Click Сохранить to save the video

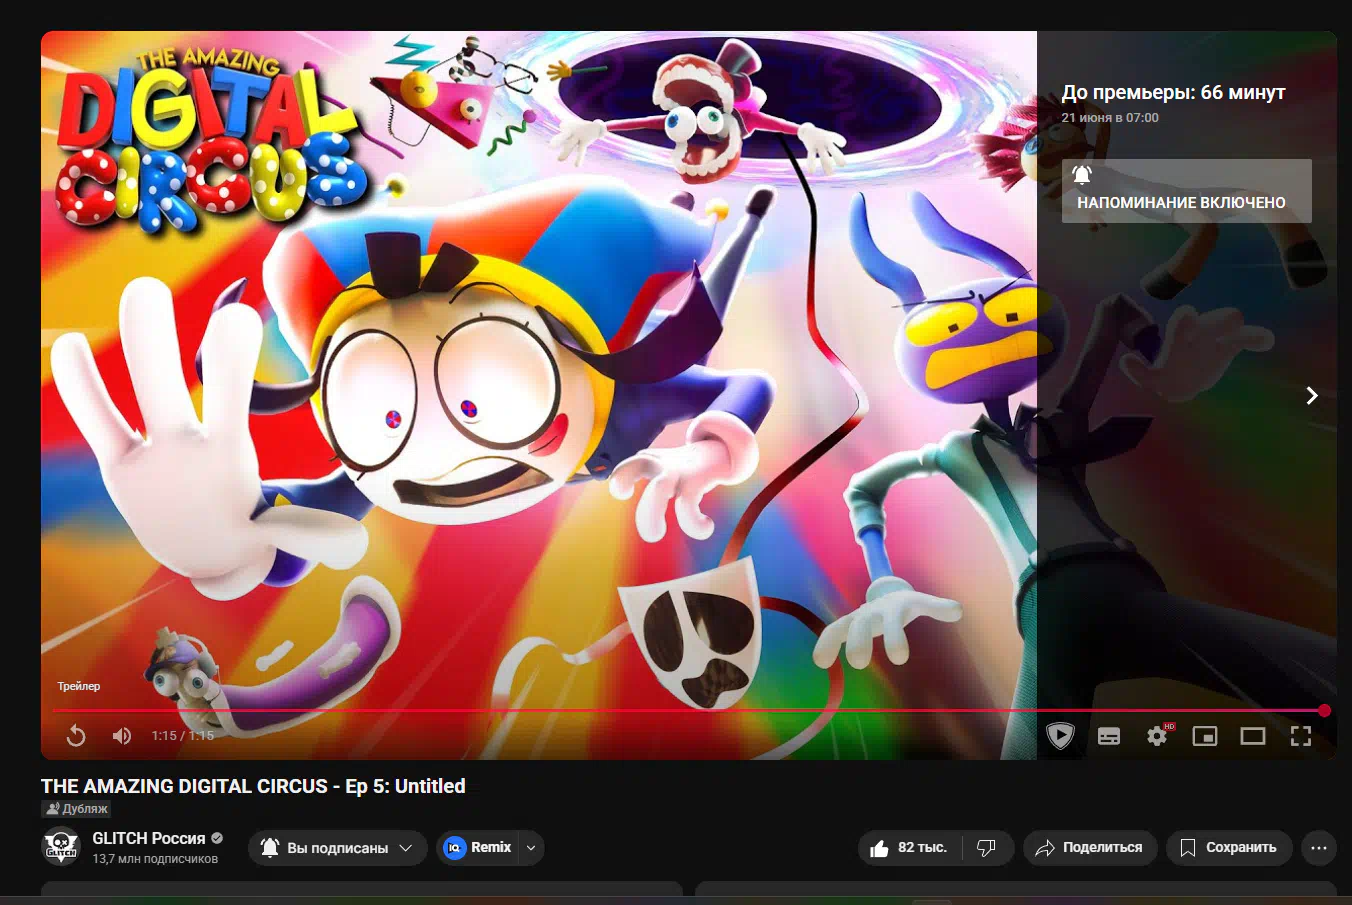pos(1229,848)
